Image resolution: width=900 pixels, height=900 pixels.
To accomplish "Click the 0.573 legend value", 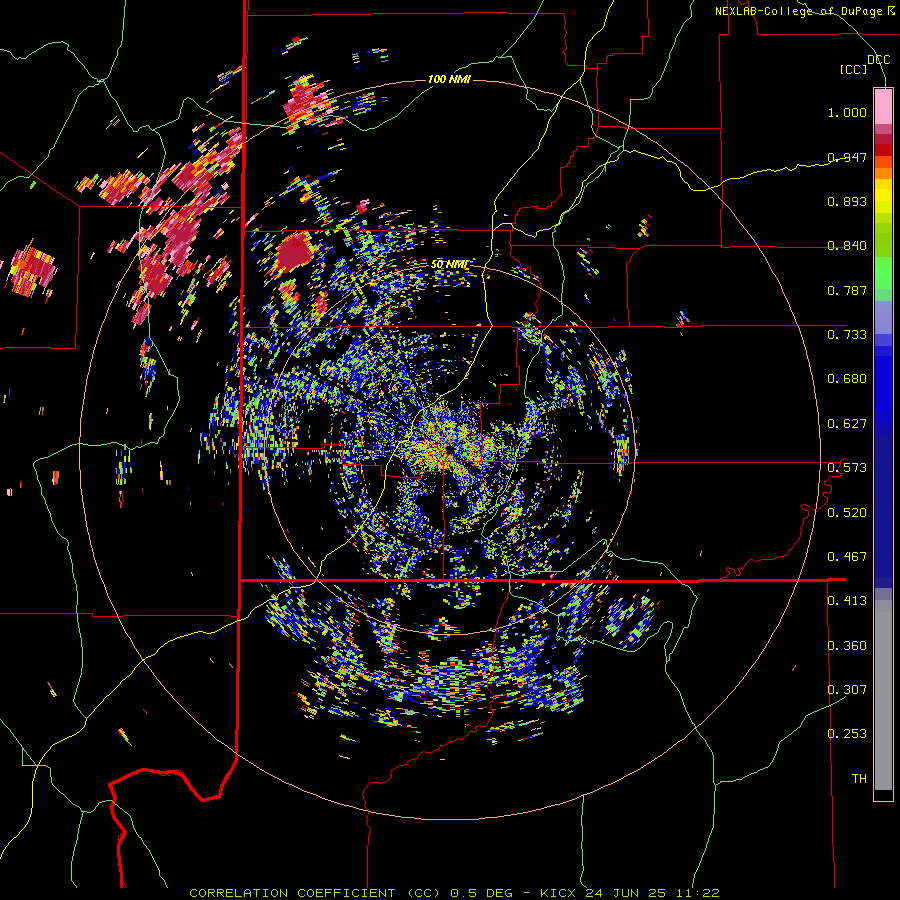I will (x=847, y=467).
